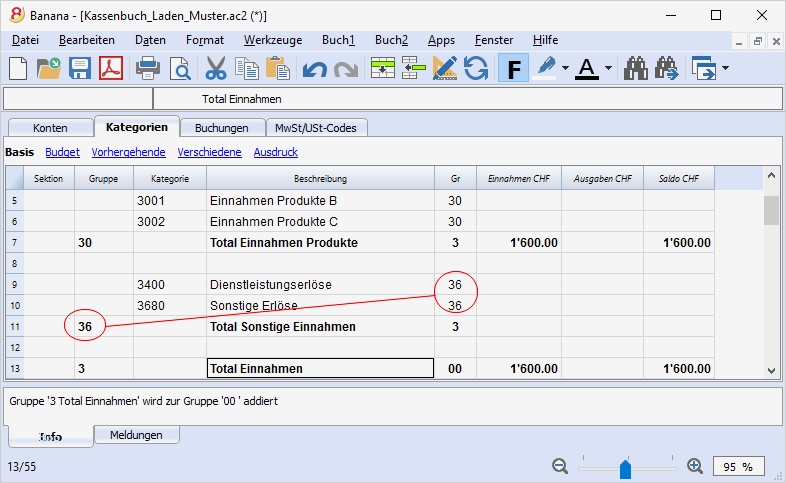The width and height of the screenshot is (786, 483).
Task: Switch to the Buchungen tab
Action: 222,128
